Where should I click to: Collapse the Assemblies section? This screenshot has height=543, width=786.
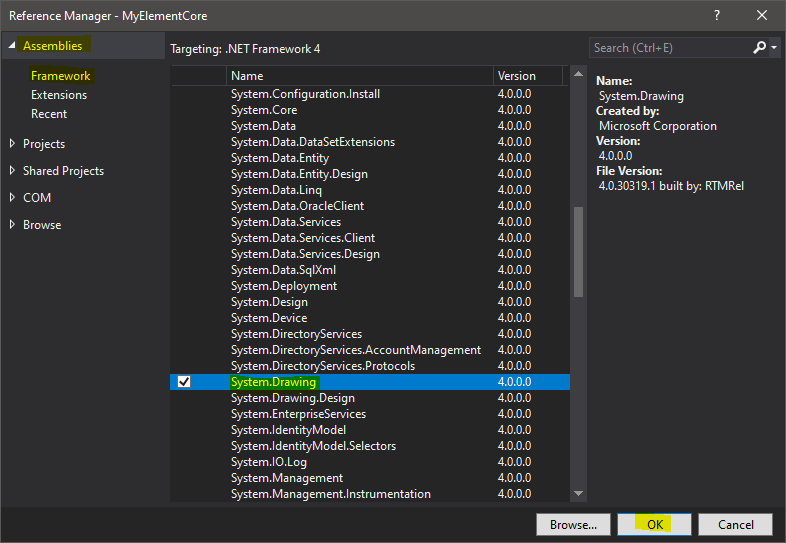tap(12, 46)
